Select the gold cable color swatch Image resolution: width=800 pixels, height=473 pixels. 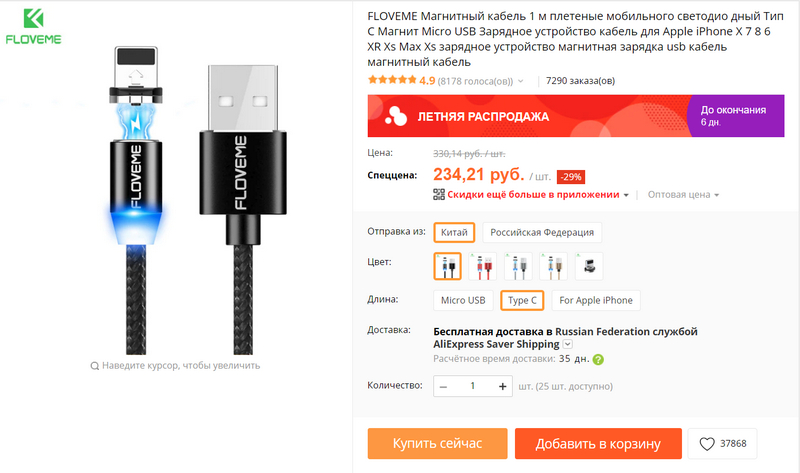554,266
